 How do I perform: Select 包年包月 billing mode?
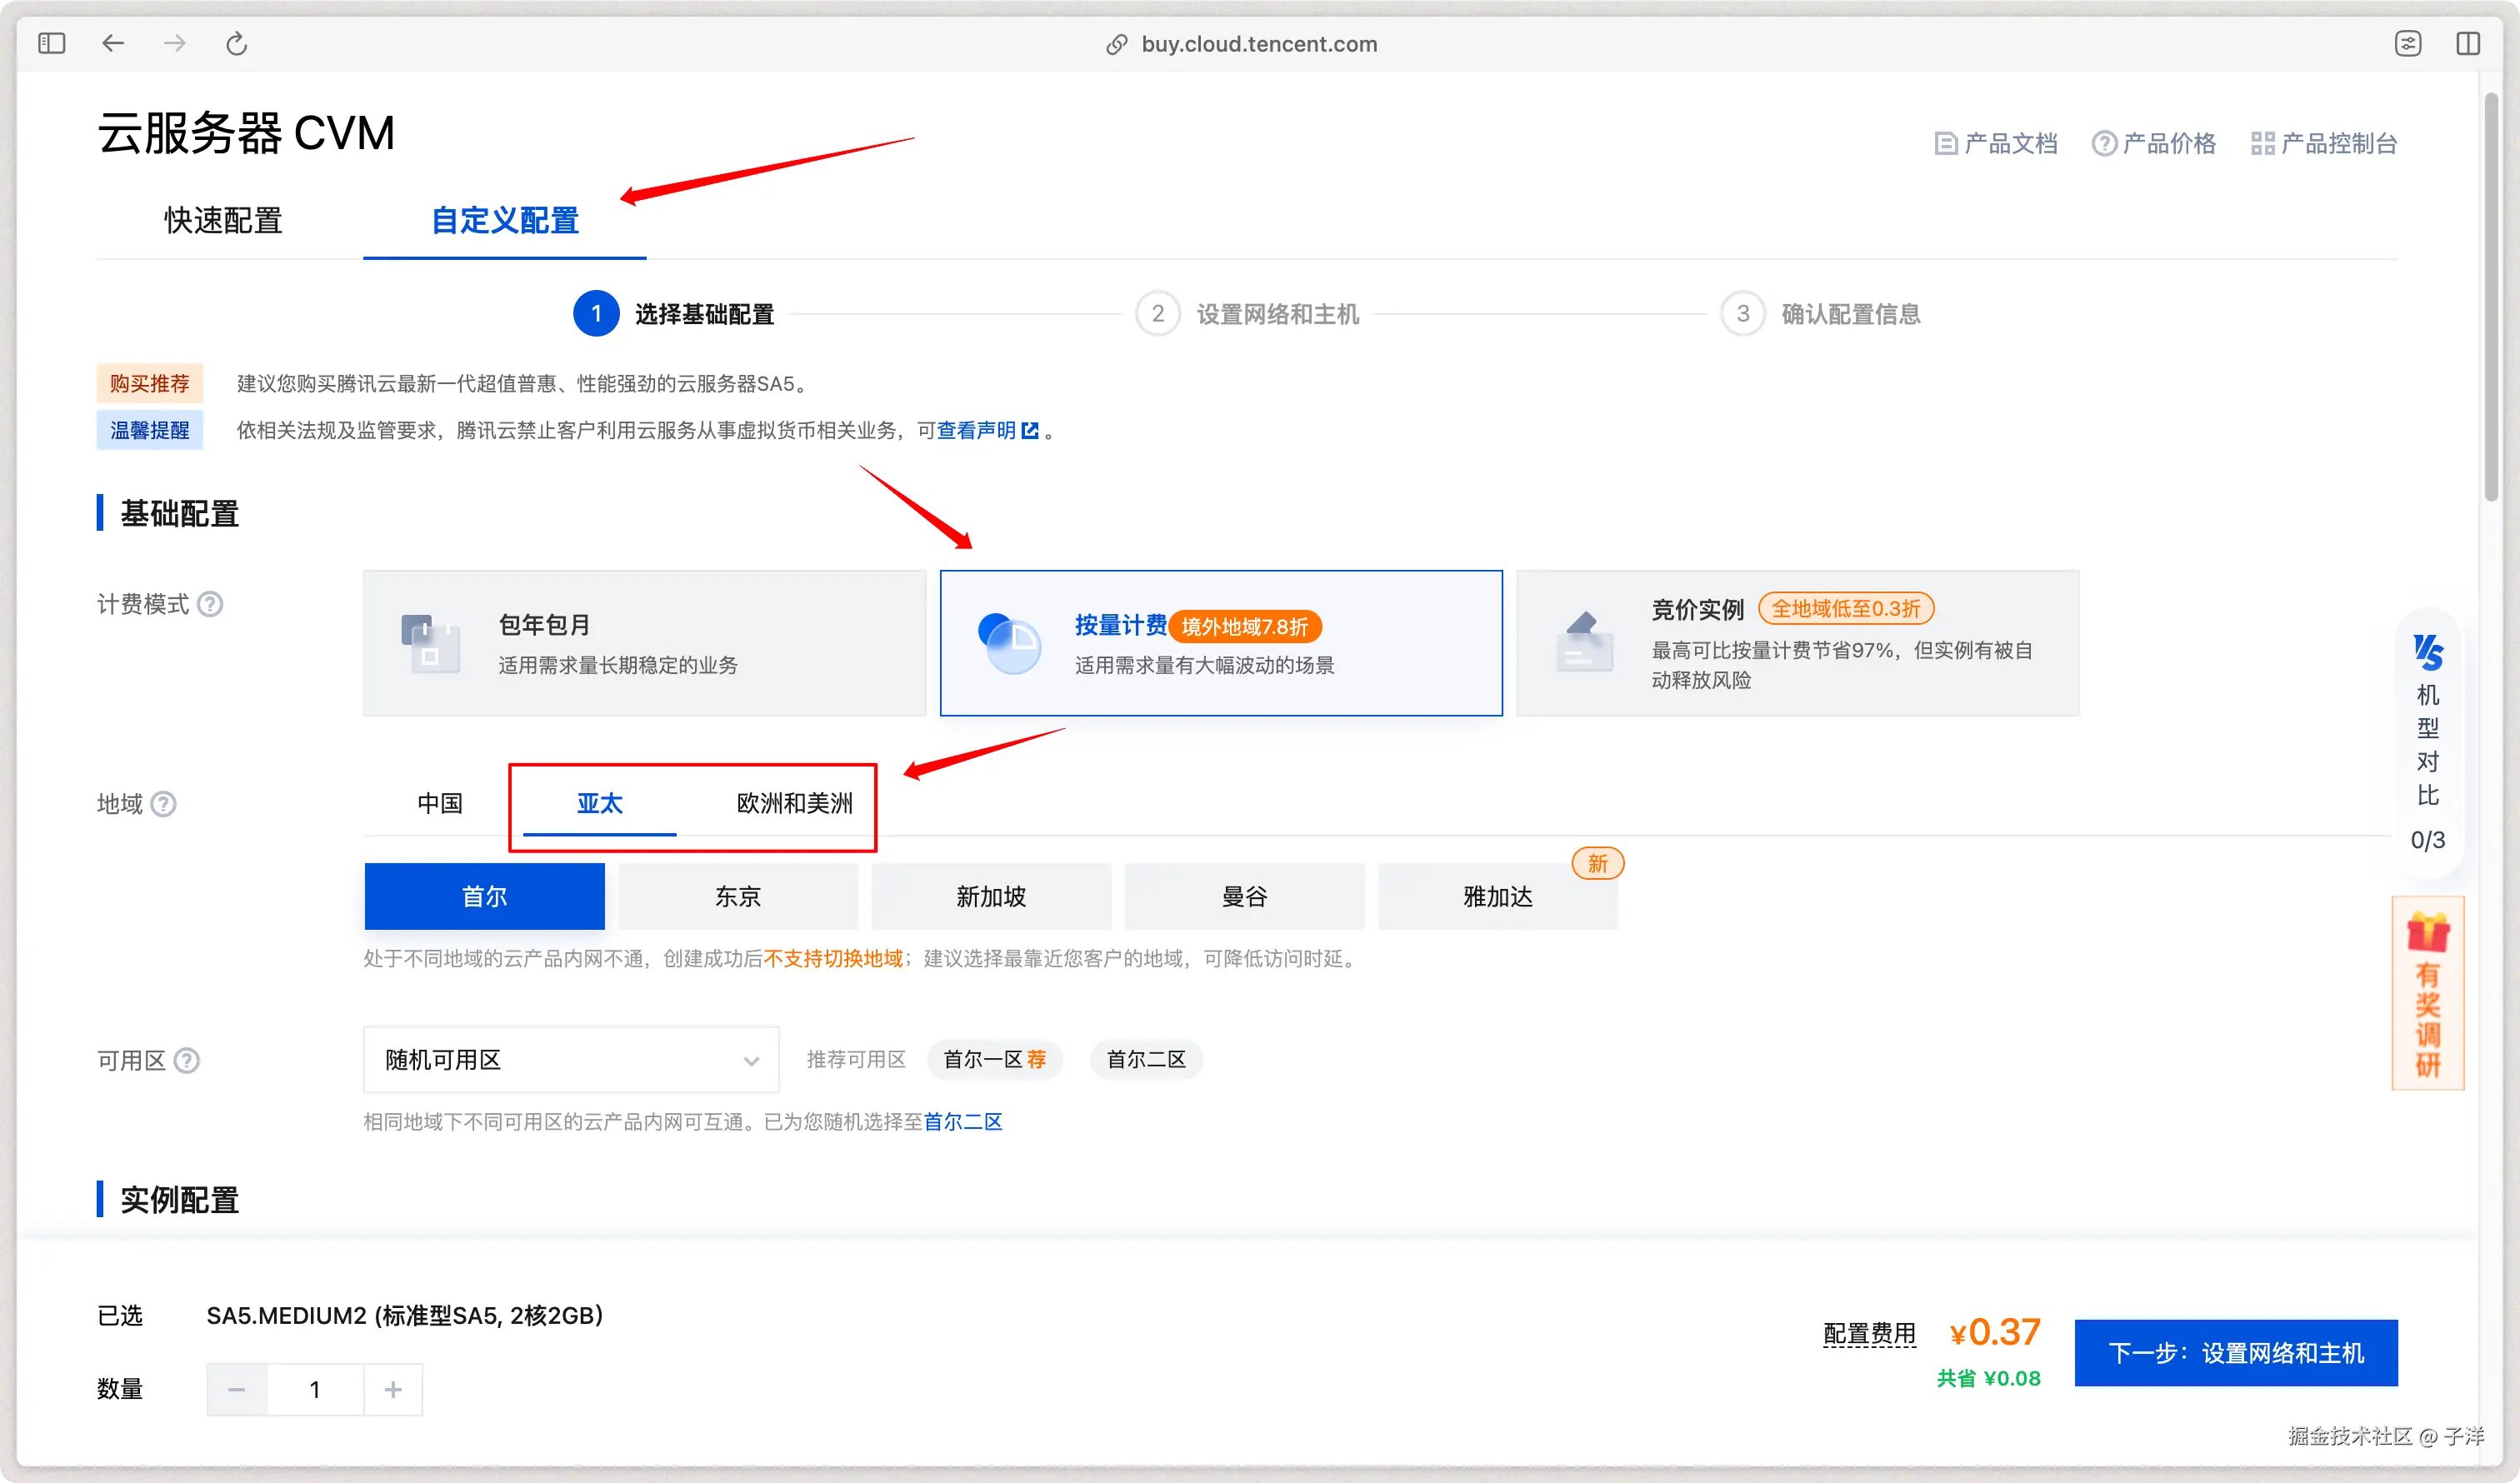[644, 643]
